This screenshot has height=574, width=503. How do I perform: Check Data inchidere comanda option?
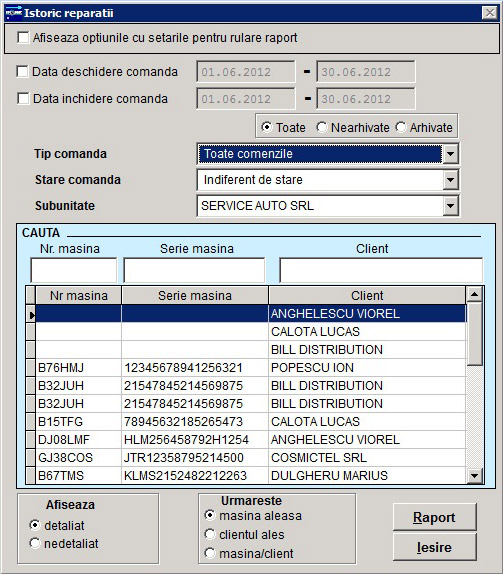click(23, 98)
